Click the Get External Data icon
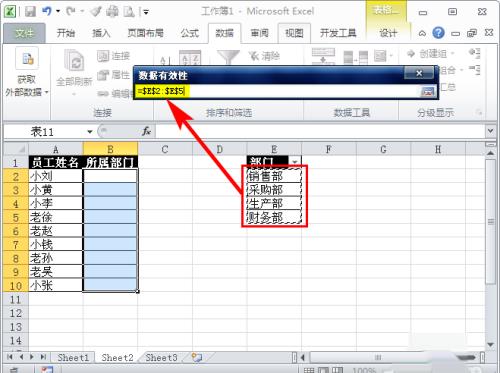Viewport: 500px width, 373px height. tap(27, 59)
